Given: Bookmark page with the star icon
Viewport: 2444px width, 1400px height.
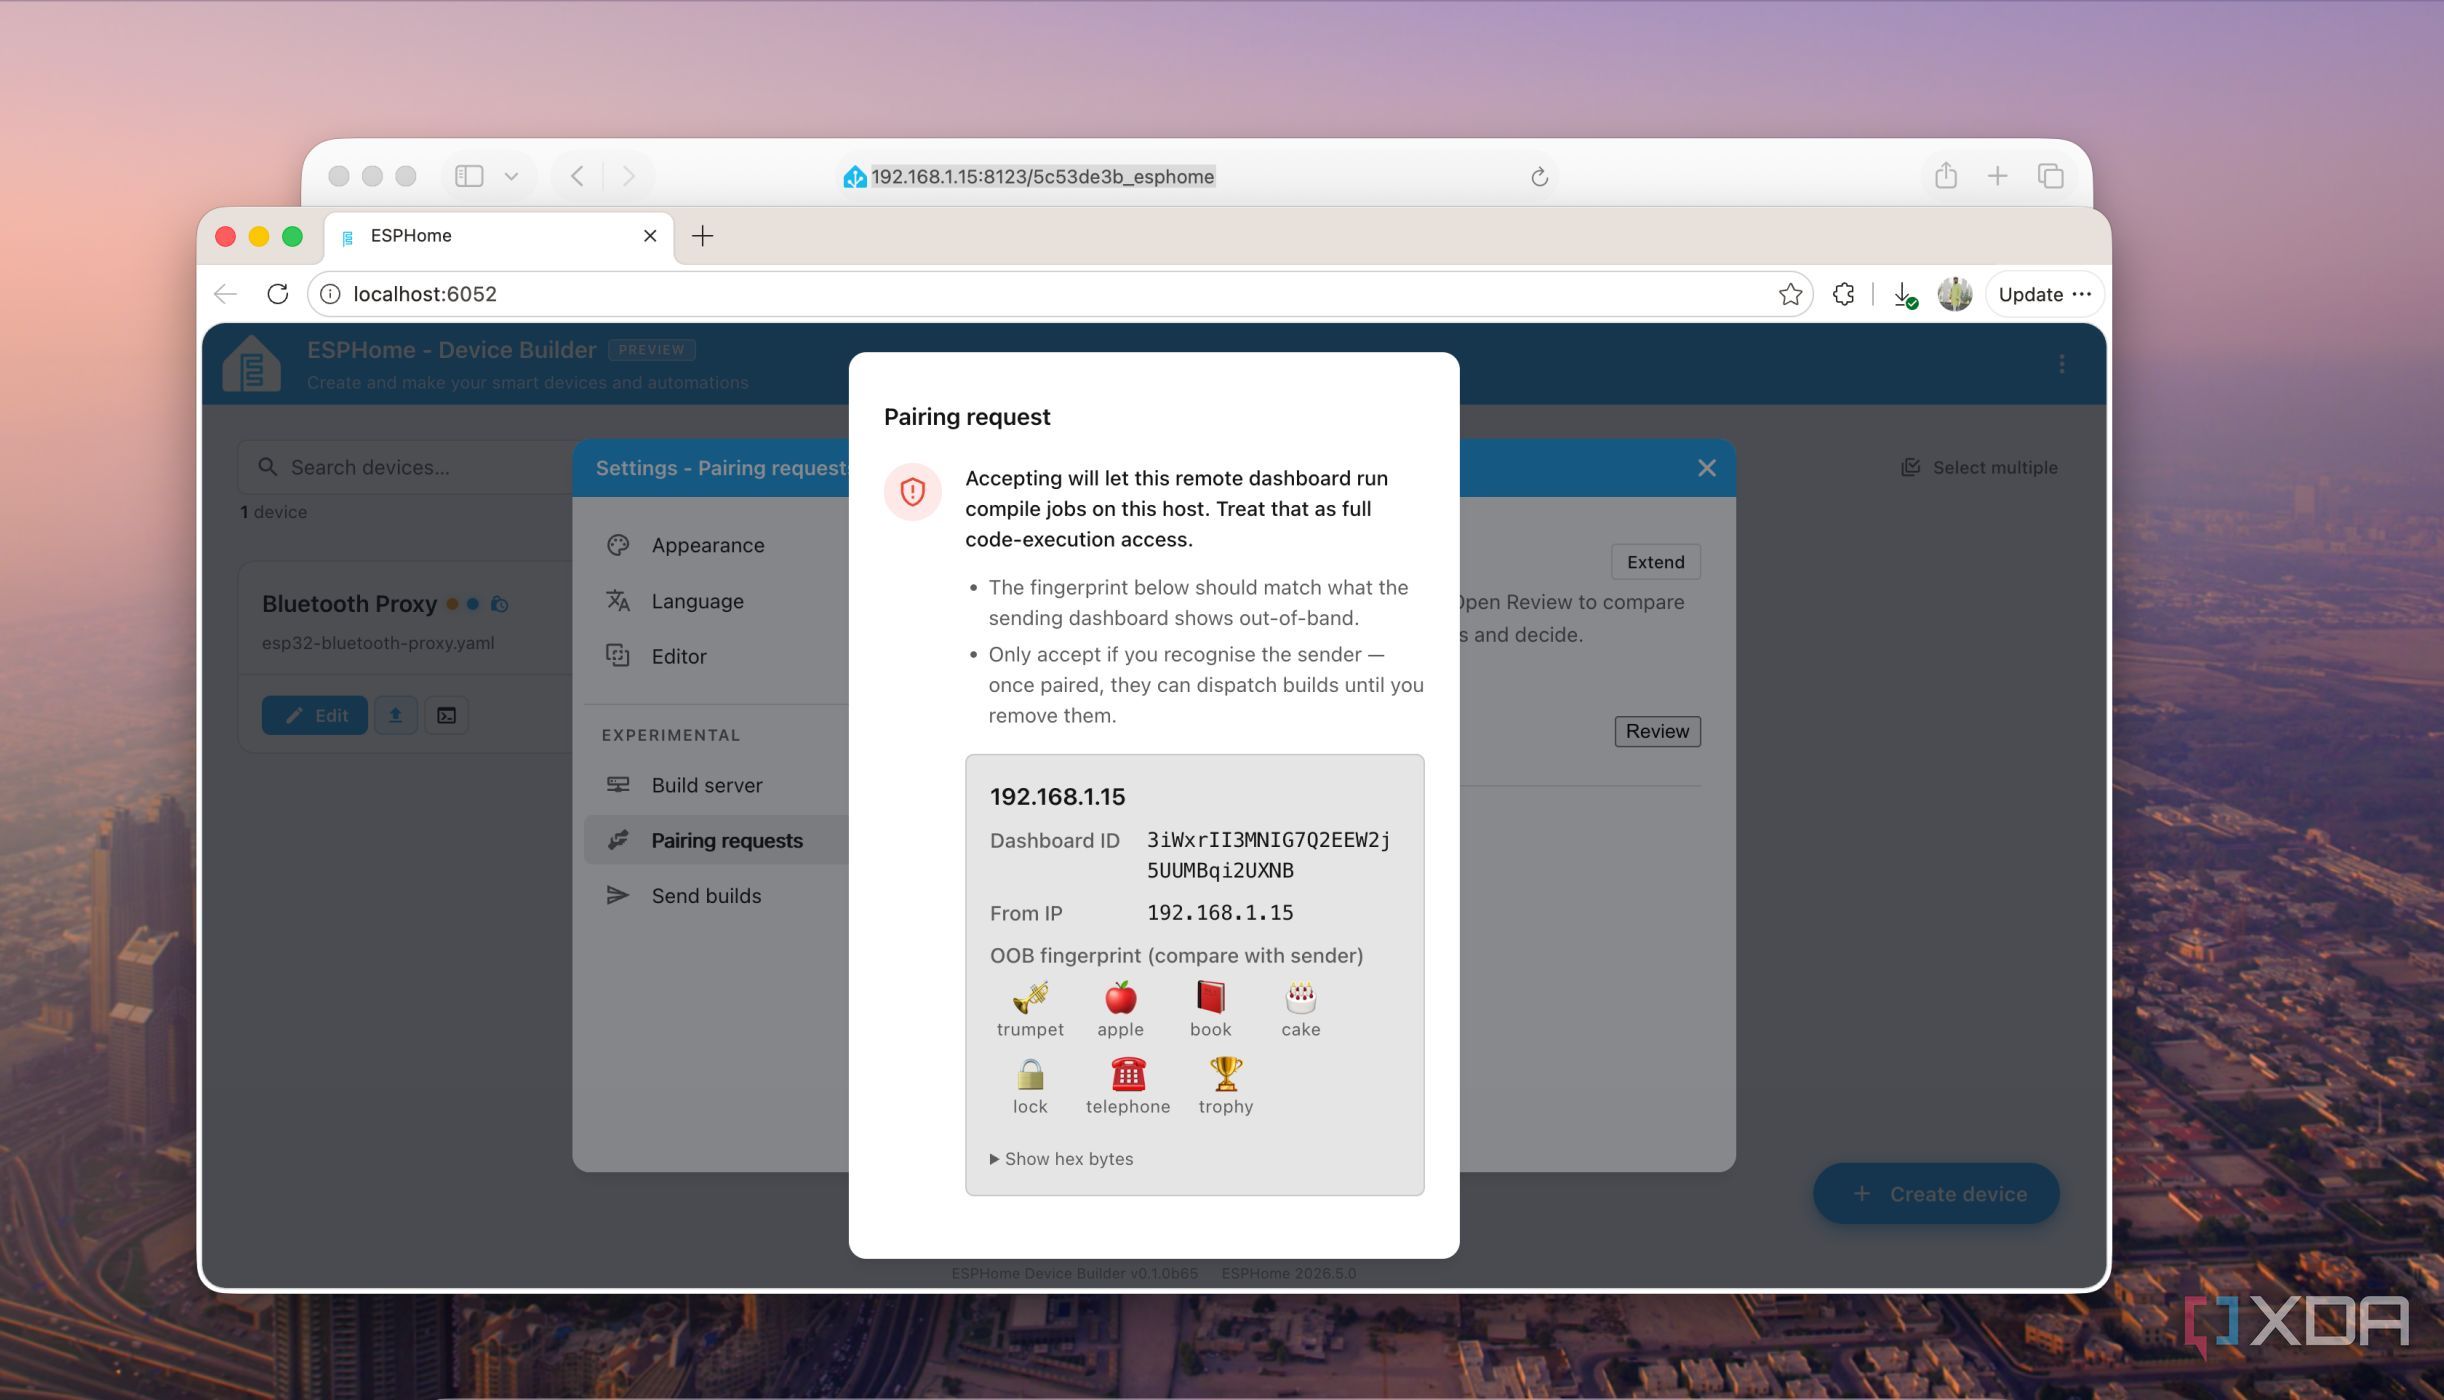Looking at the screenshot, I should (x=1790, y=294).
